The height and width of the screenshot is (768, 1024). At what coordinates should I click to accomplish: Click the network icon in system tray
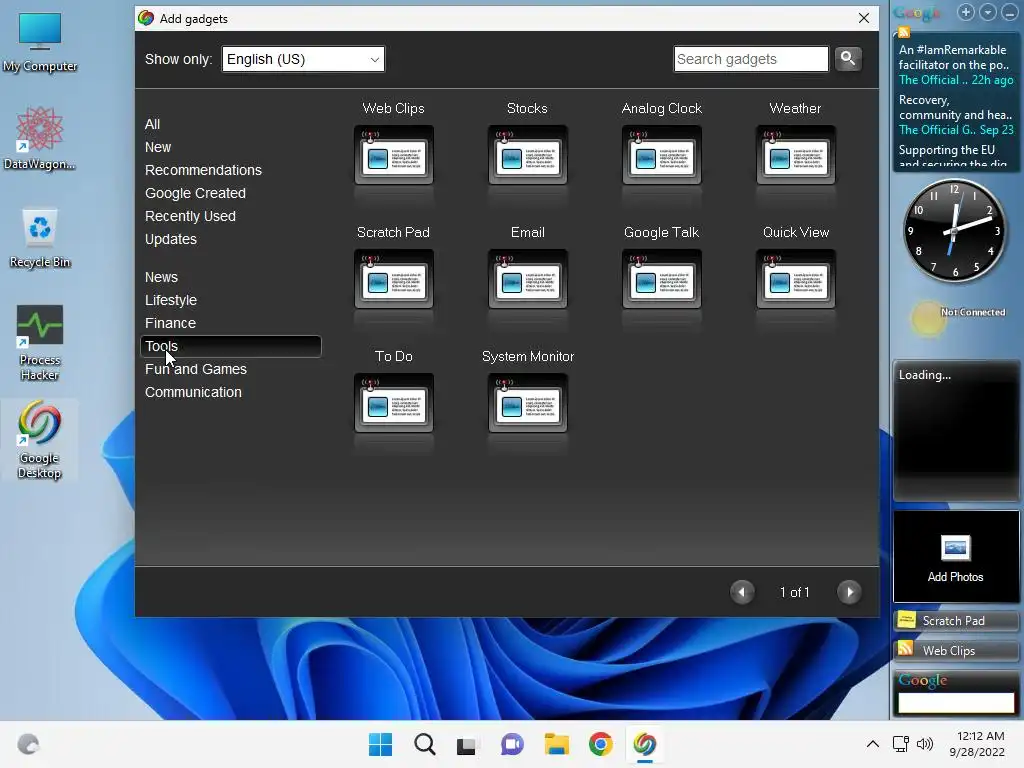[901, 744]
